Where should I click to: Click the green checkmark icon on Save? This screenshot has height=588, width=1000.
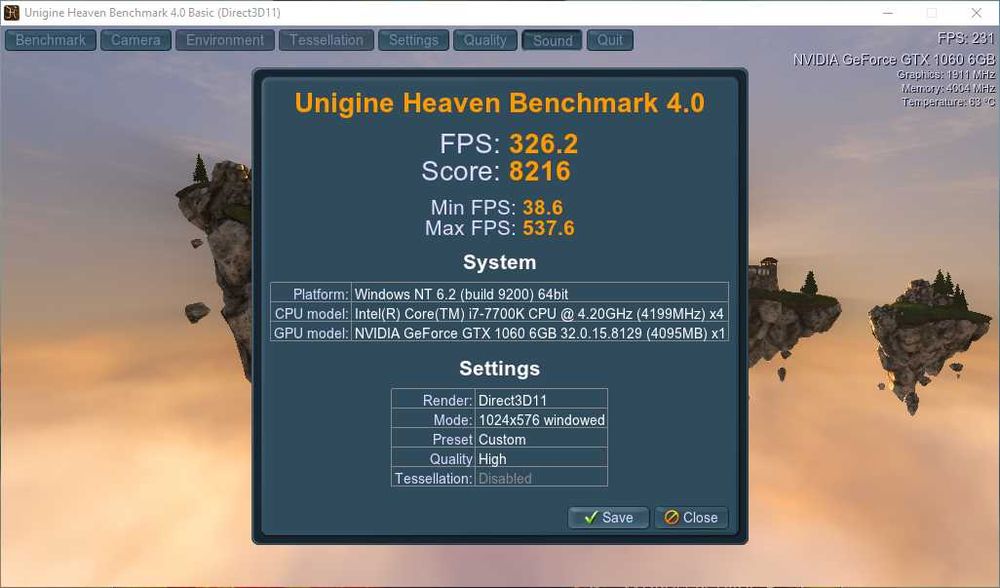point(591,517)
